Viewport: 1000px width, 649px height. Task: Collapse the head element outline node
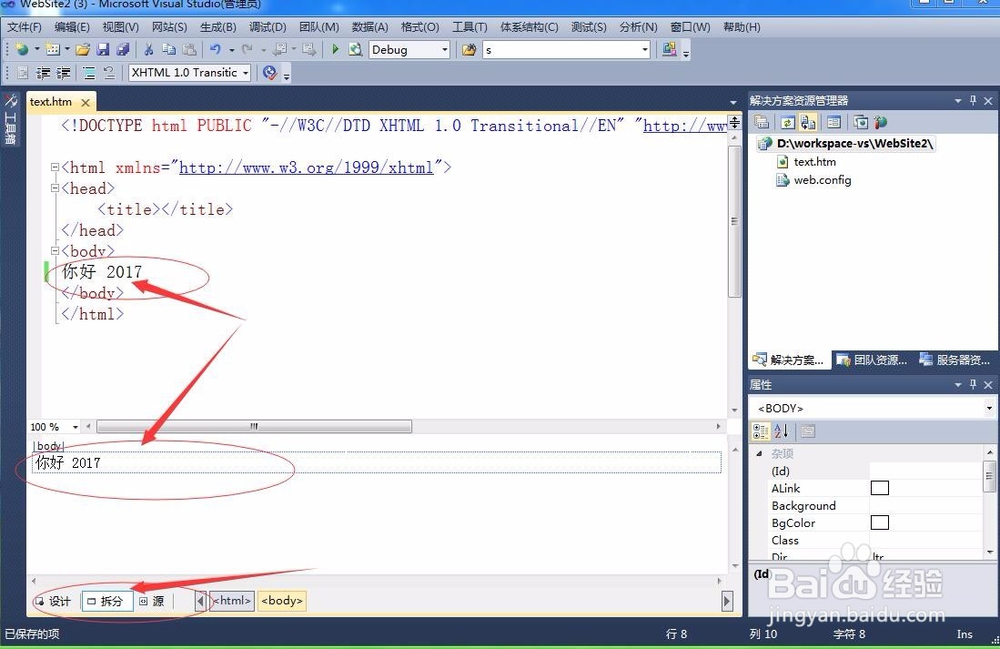click(x=55, y=188)
